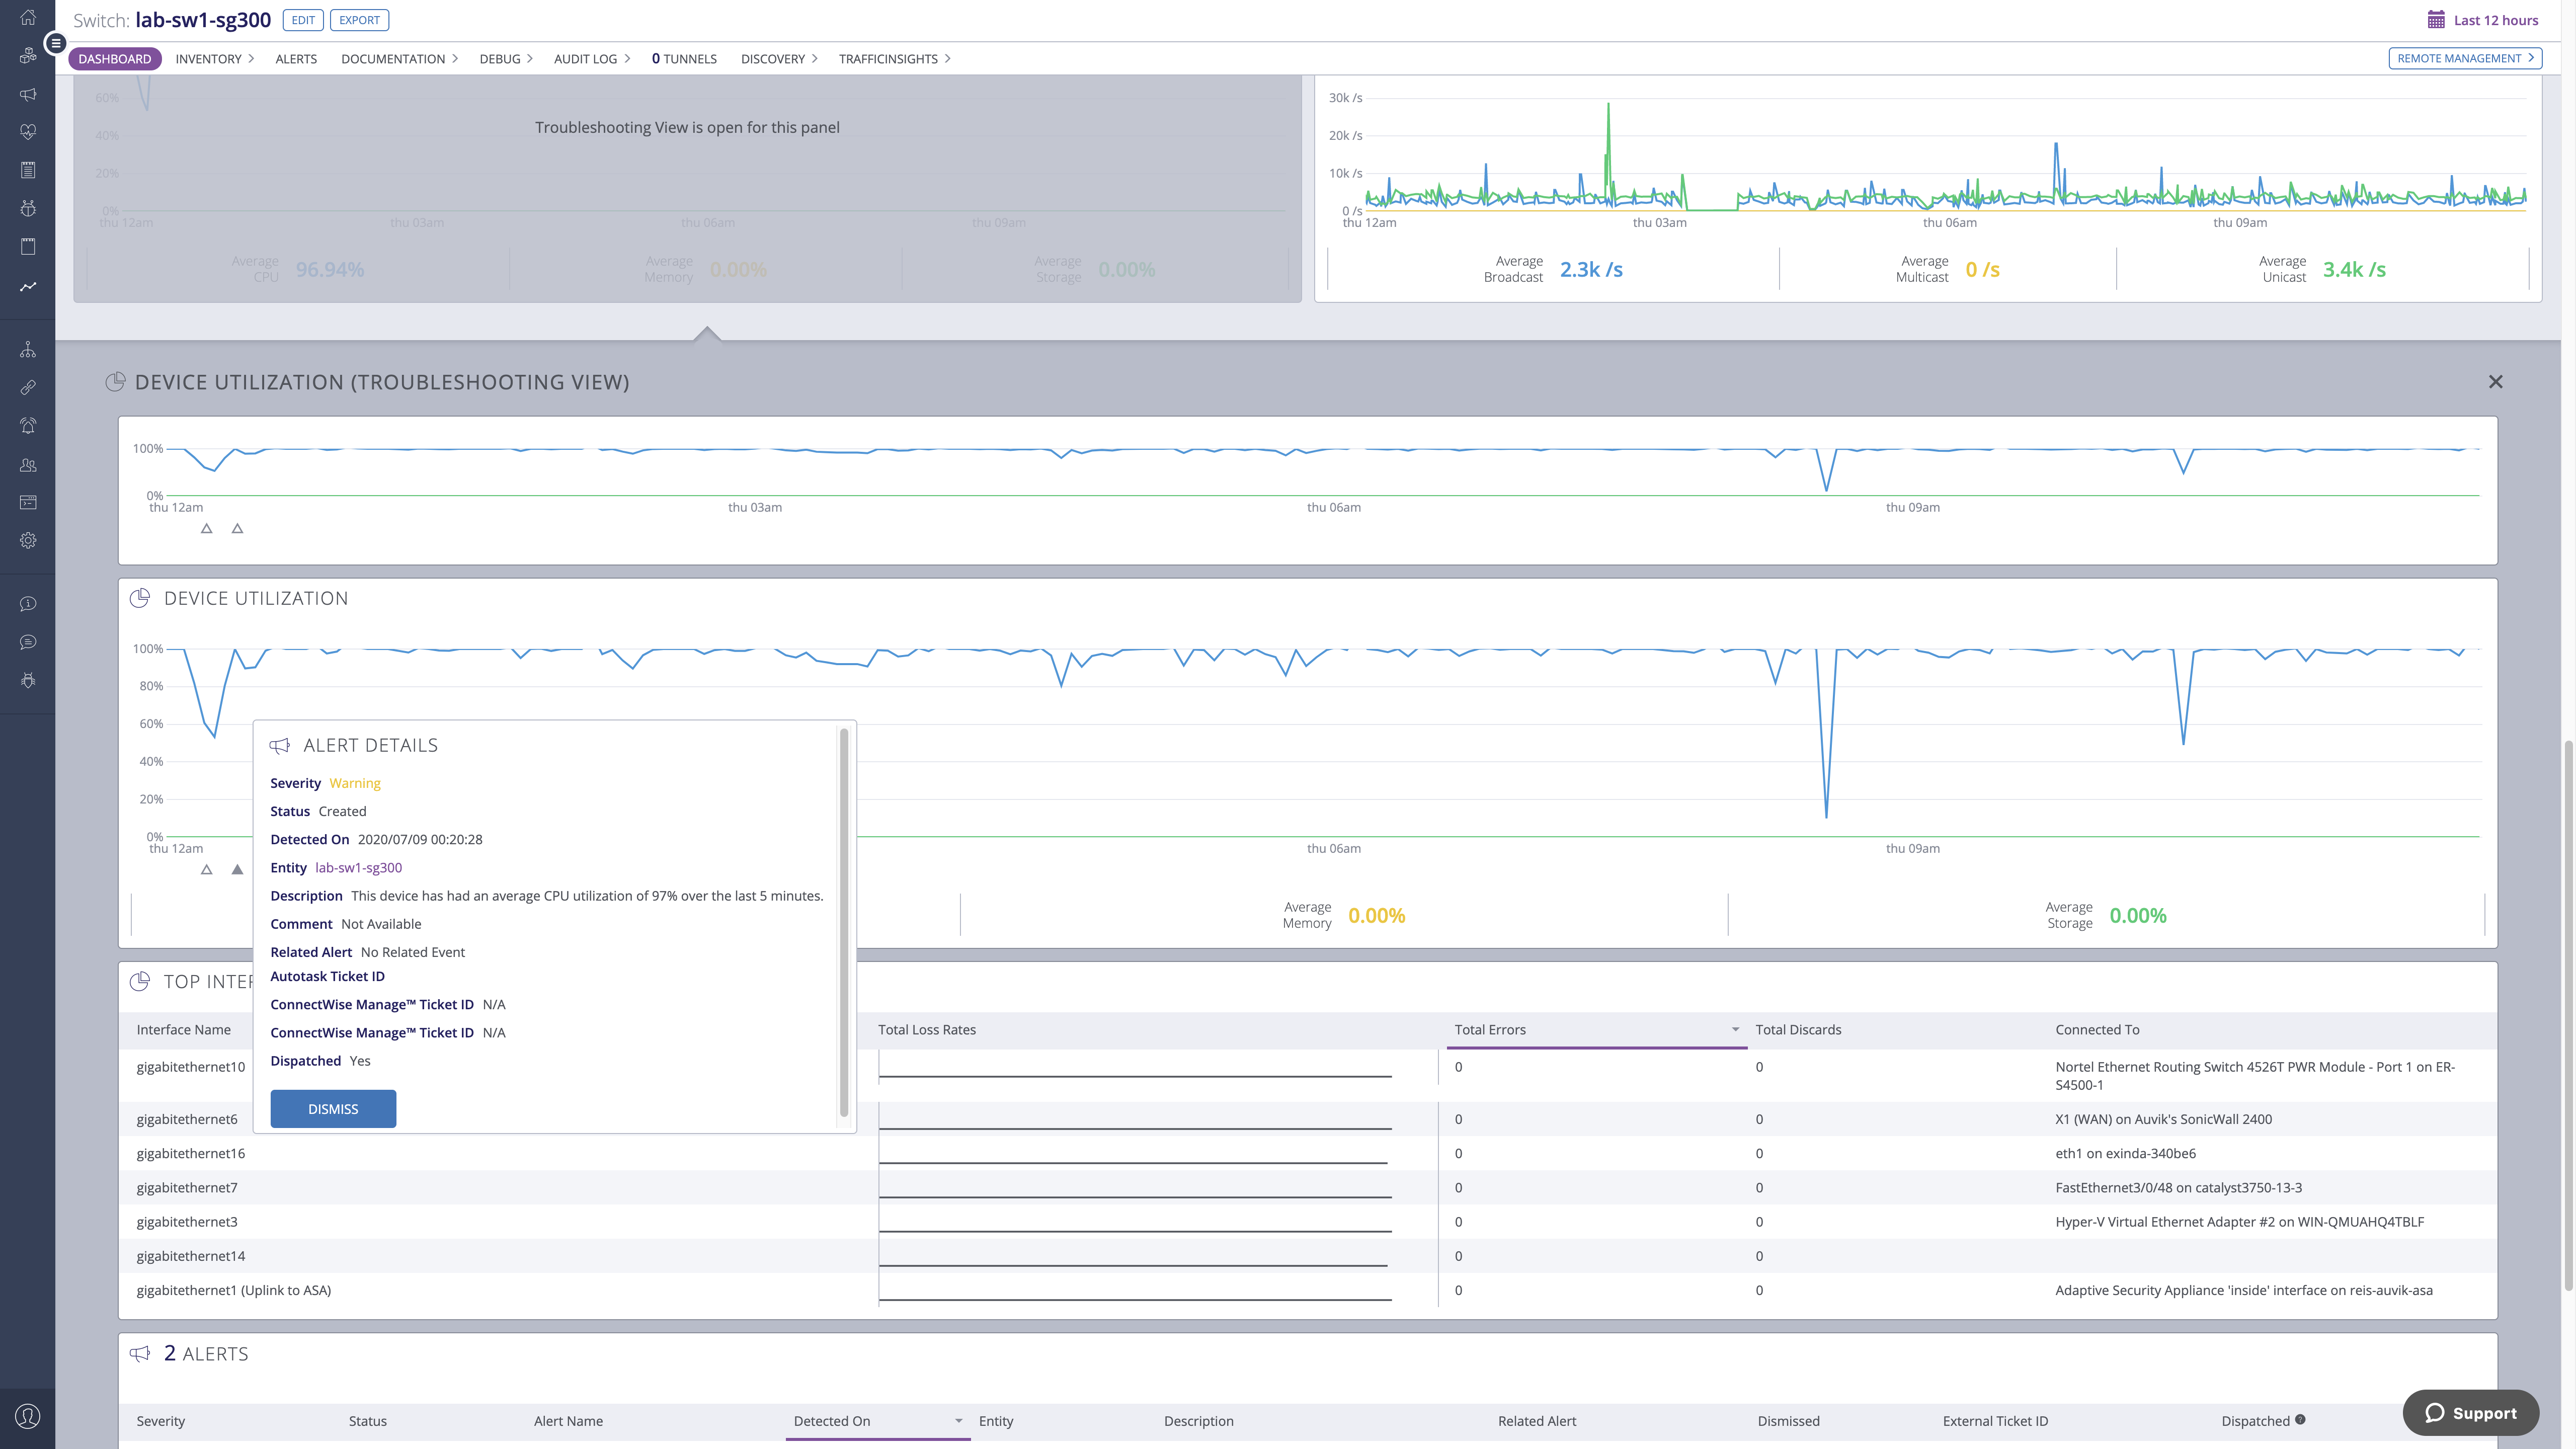Open the Support chat button
The height and width of the screenshot is (1449, 2576).
[x=2470, y=1412]
